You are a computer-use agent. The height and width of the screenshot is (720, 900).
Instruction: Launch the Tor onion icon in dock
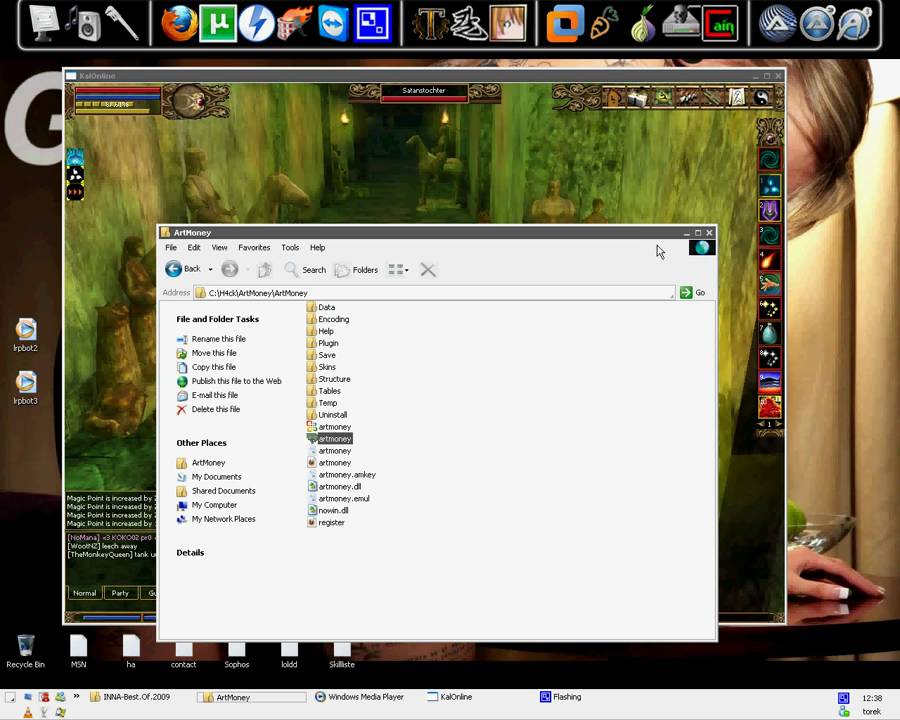[643, 24]
